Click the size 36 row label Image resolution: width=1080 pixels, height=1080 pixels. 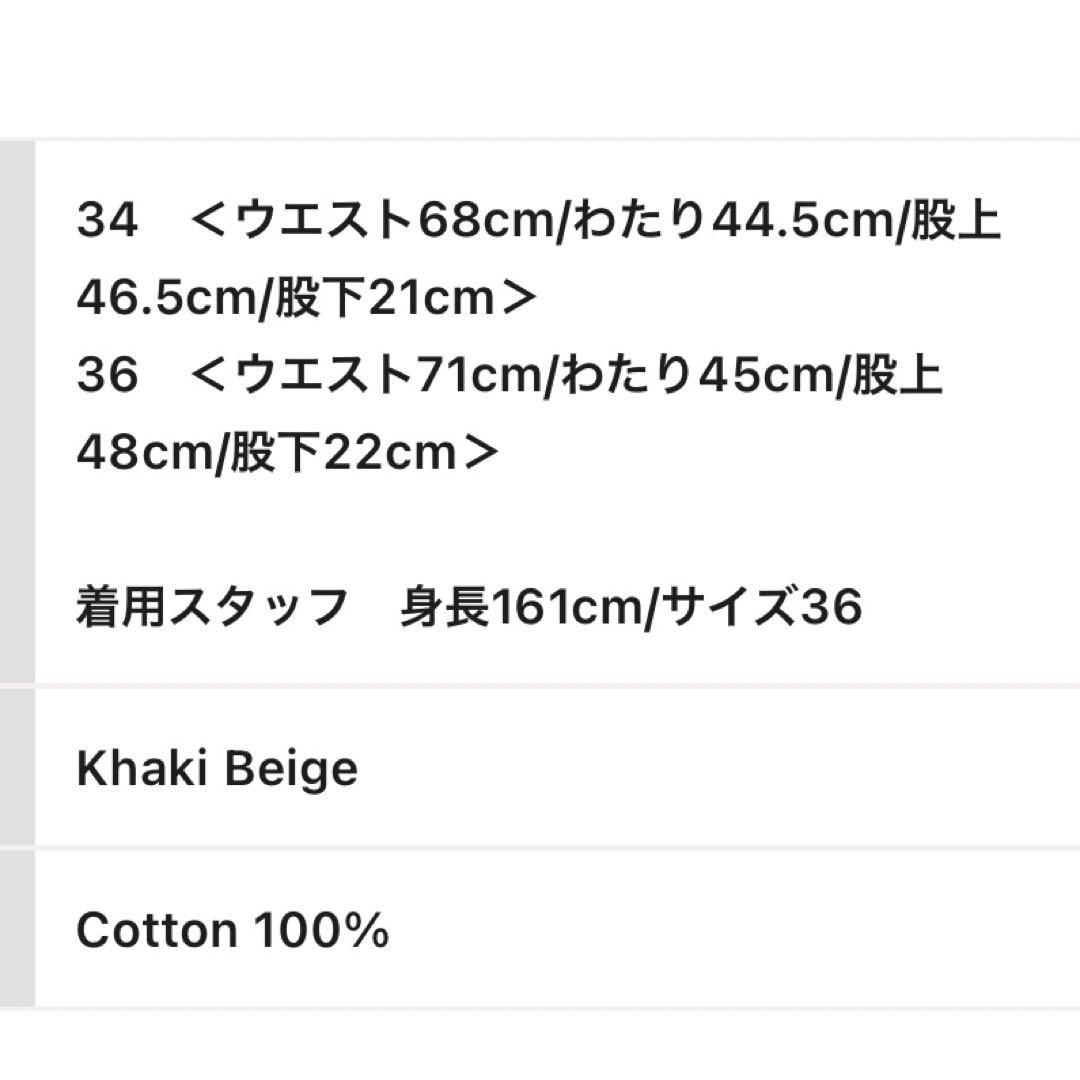106,376
